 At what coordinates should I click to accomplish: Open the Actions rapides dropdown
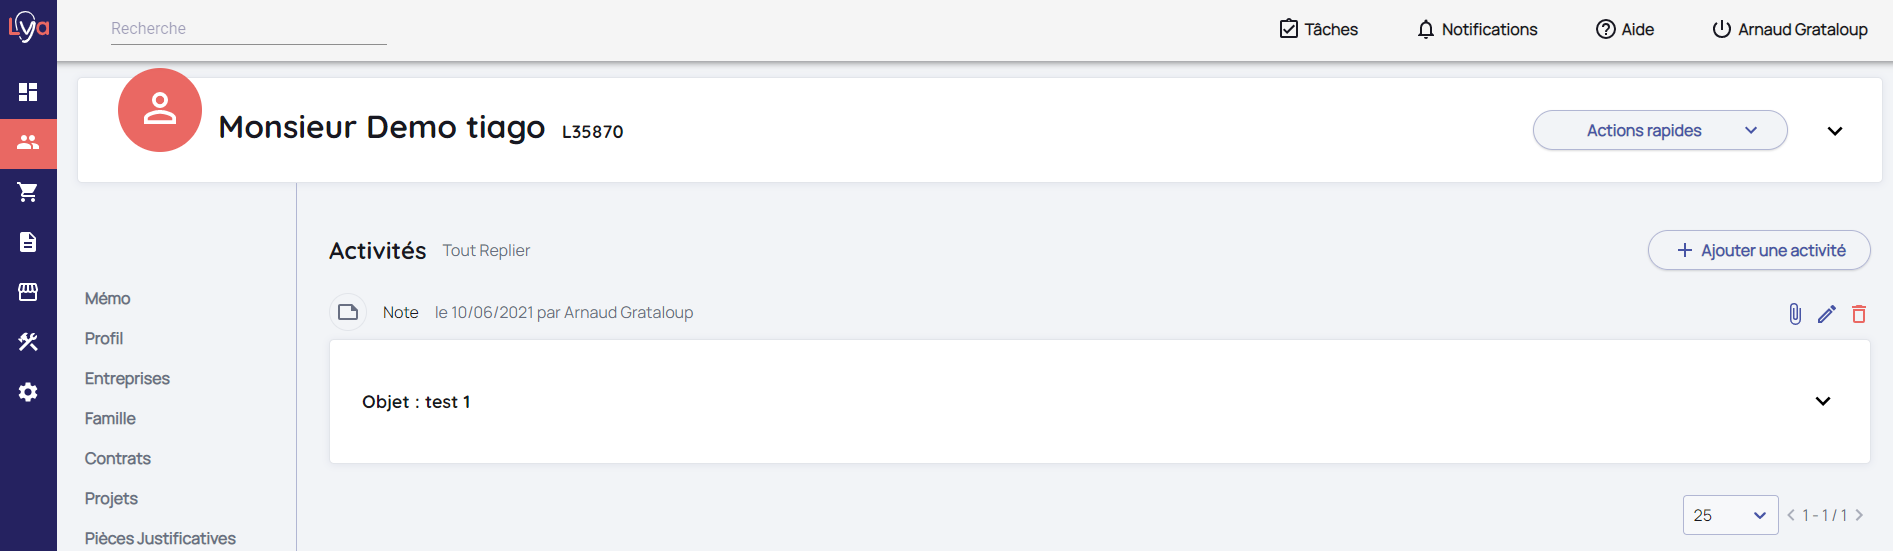click(x=1659, y=131)
